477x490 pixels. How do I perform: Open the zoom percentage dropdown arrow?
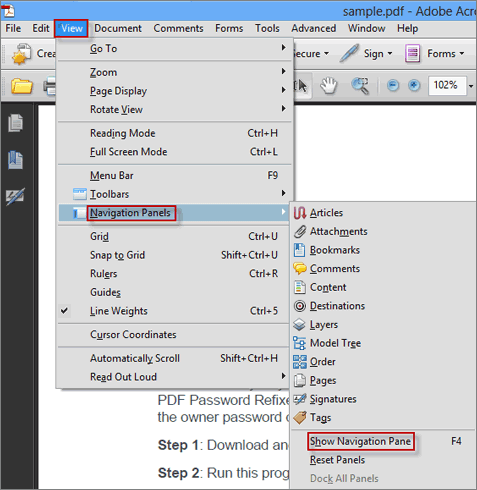tap(471, 86)
